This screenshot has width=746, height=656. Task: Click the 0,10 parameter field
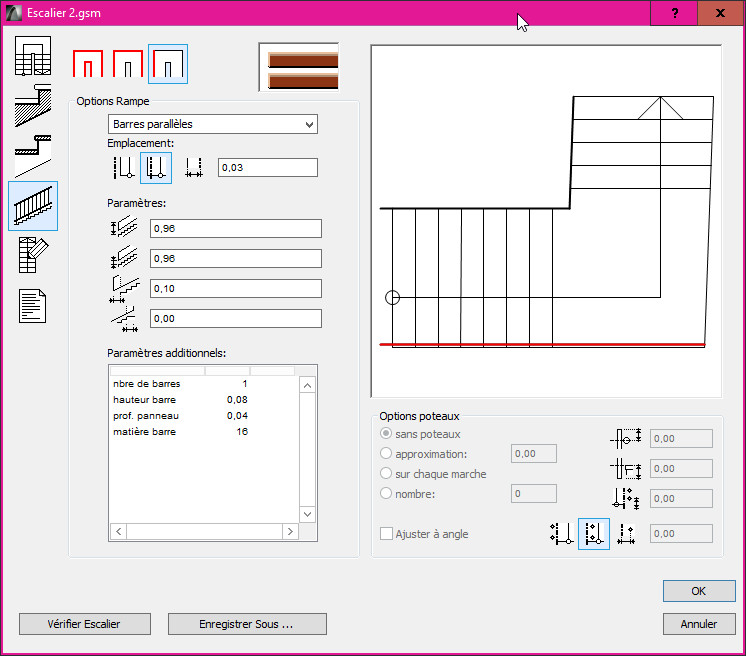(236, 288)
